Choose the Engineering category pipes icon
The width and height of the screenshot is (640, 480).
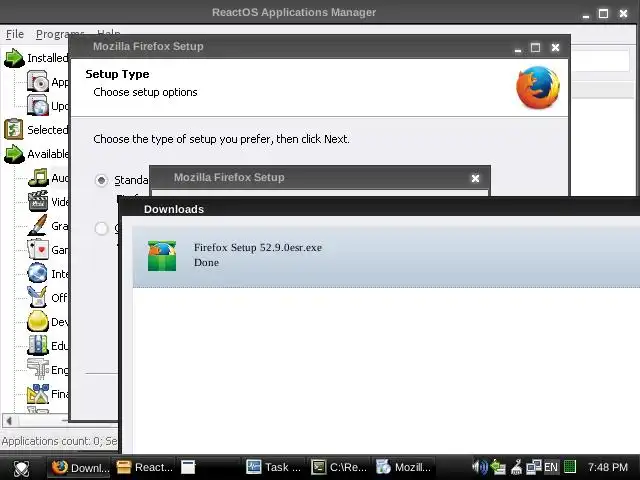[38, 369]
